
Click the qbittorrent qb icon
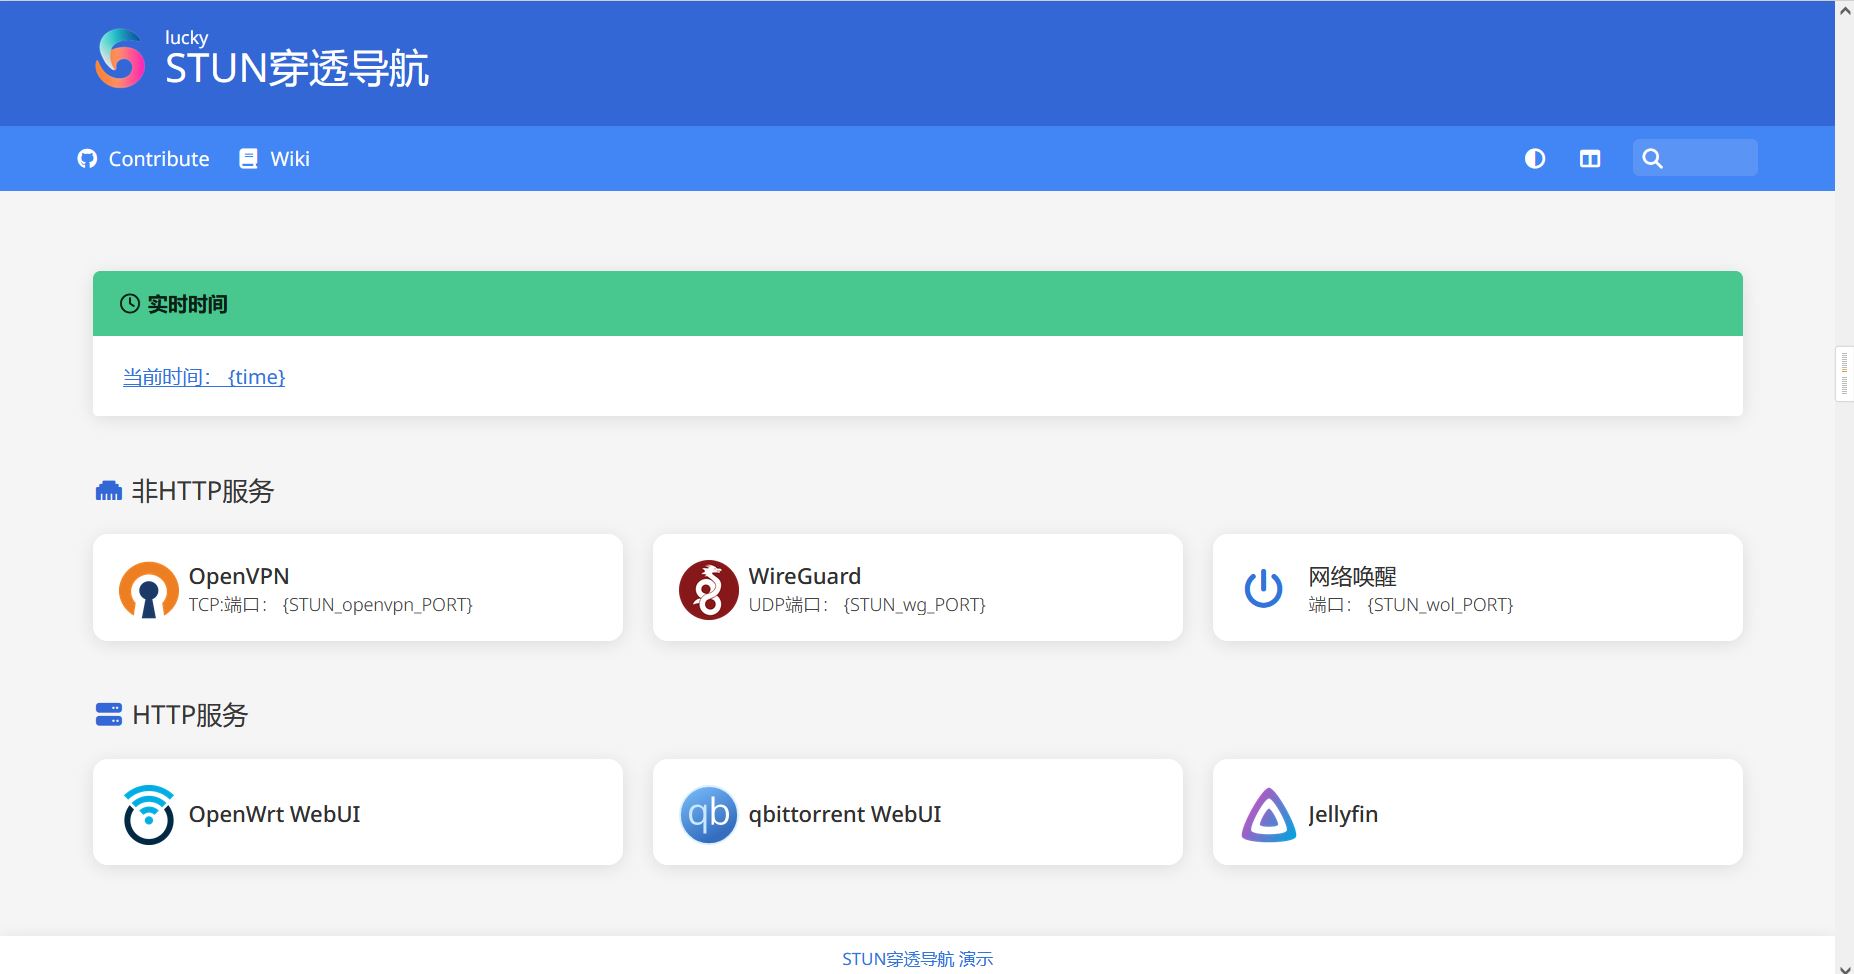pyautogui.click(x=708, y=814)
